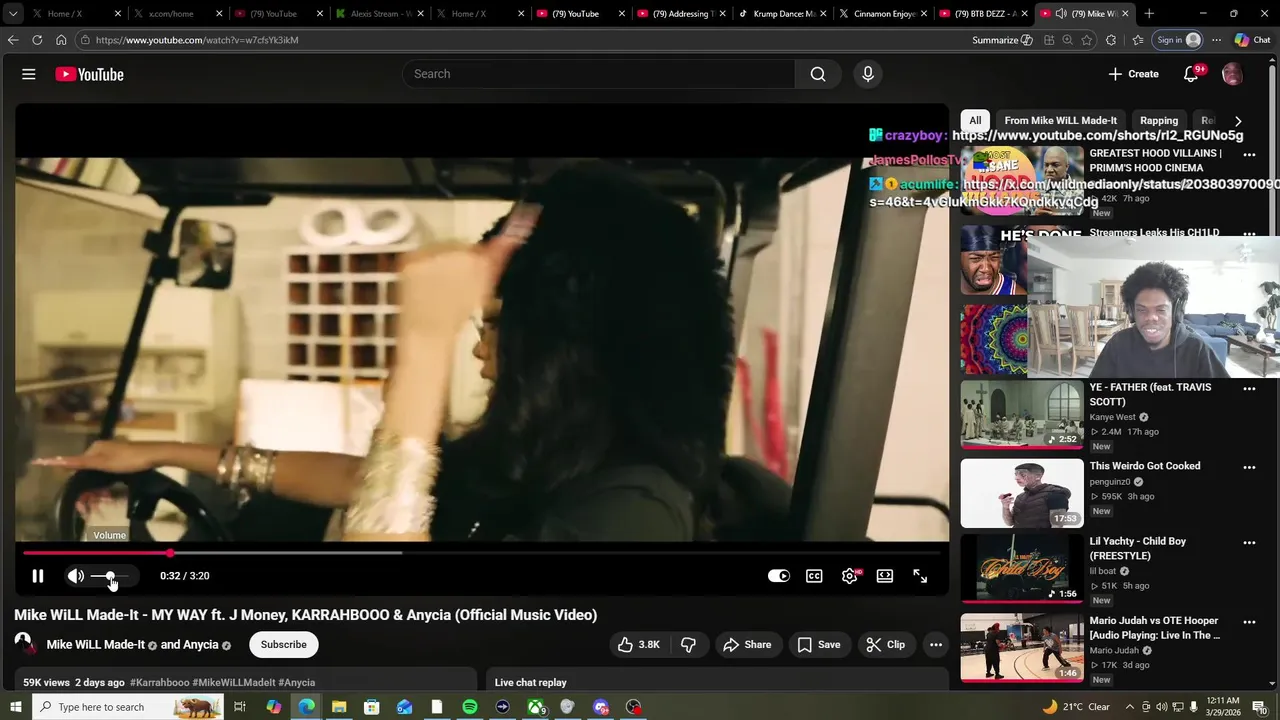Like the video with thumbs up
The image size is (1280, 720).
click(639, 645)
